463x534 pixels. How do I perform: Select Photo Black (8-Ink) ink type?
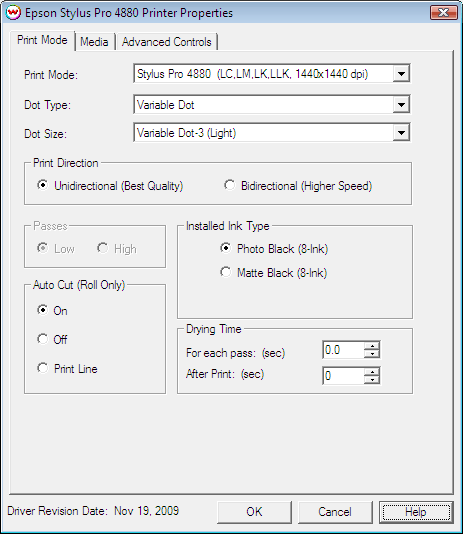(x=274, y=249)
